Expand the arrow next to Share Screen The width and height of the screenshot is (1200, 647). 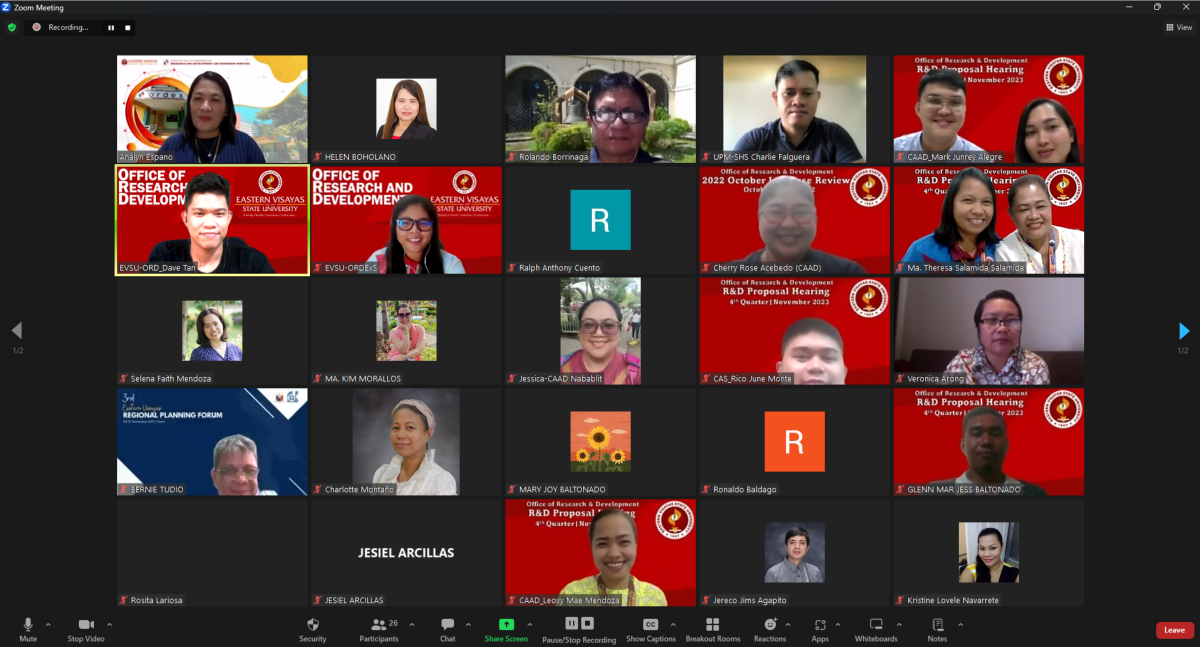[530, 624]
